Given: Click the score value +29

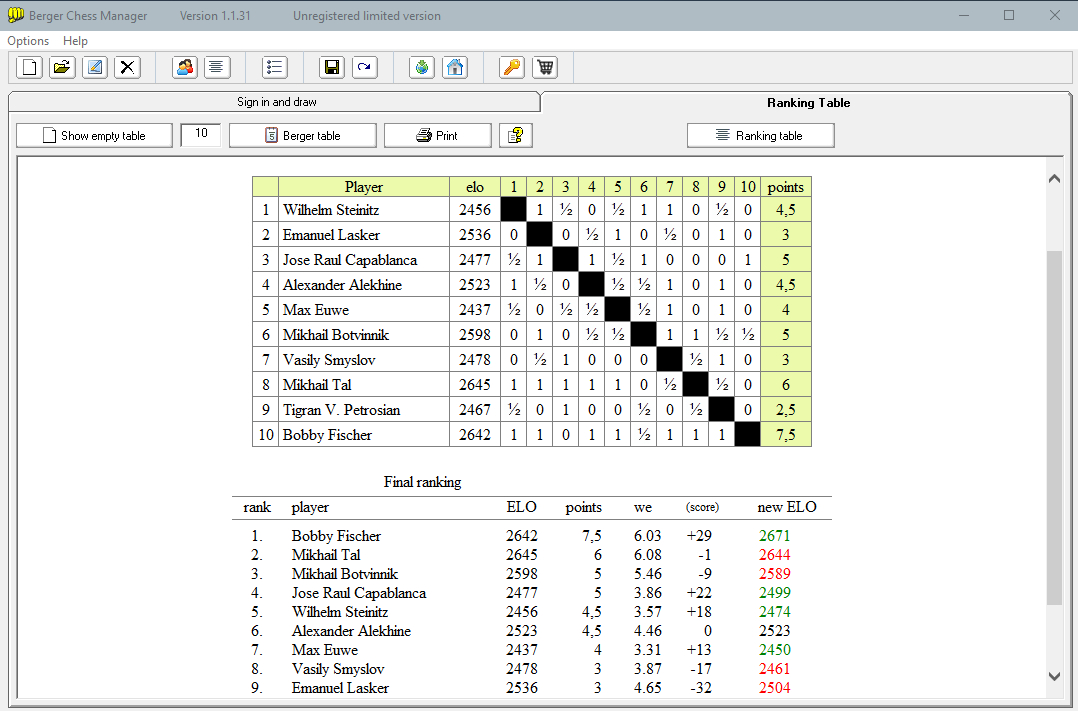Looking at the screenshot, I should [699, 536].
